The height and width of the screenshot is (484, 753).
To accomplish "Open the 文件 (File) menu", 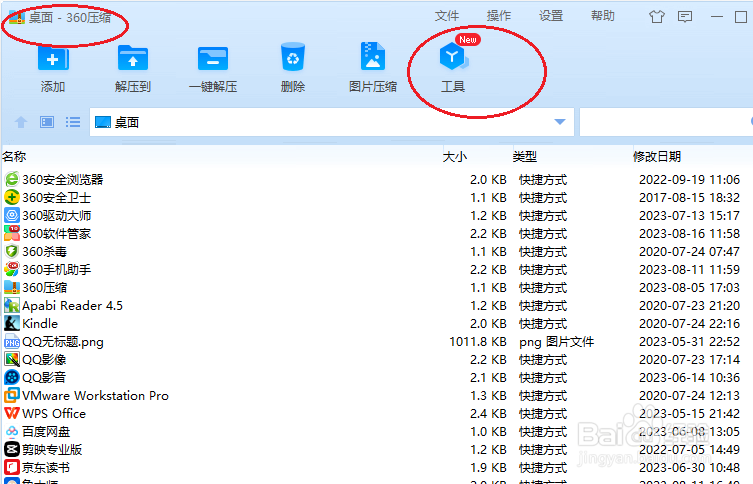I will [x=447, y=16].
